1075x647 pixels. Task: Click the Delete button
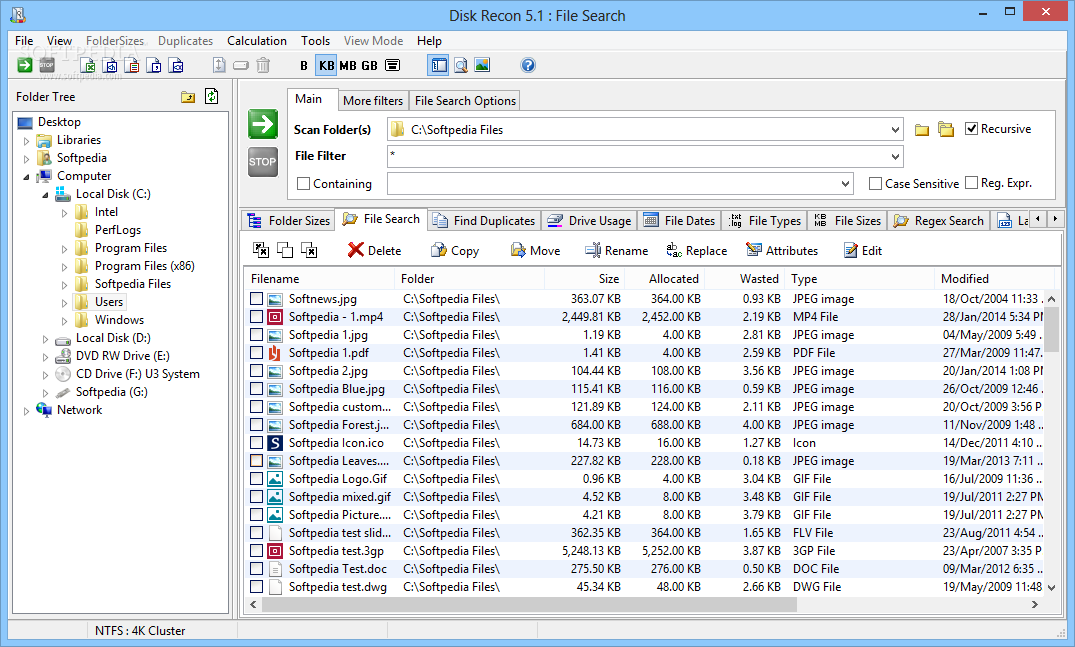point(374,251)
